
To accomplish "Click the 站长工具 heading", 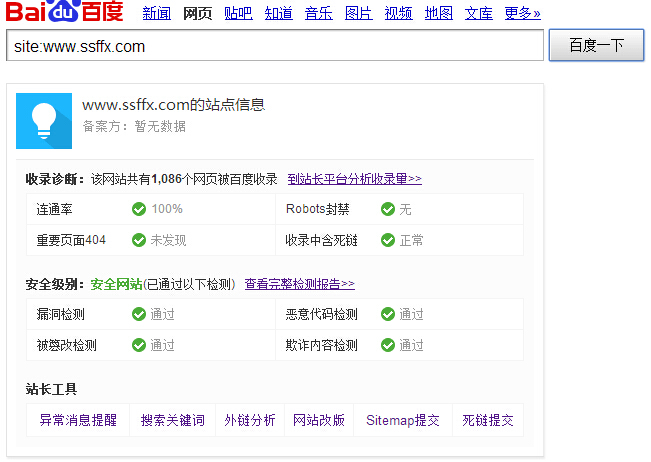I will pos(51,389).
